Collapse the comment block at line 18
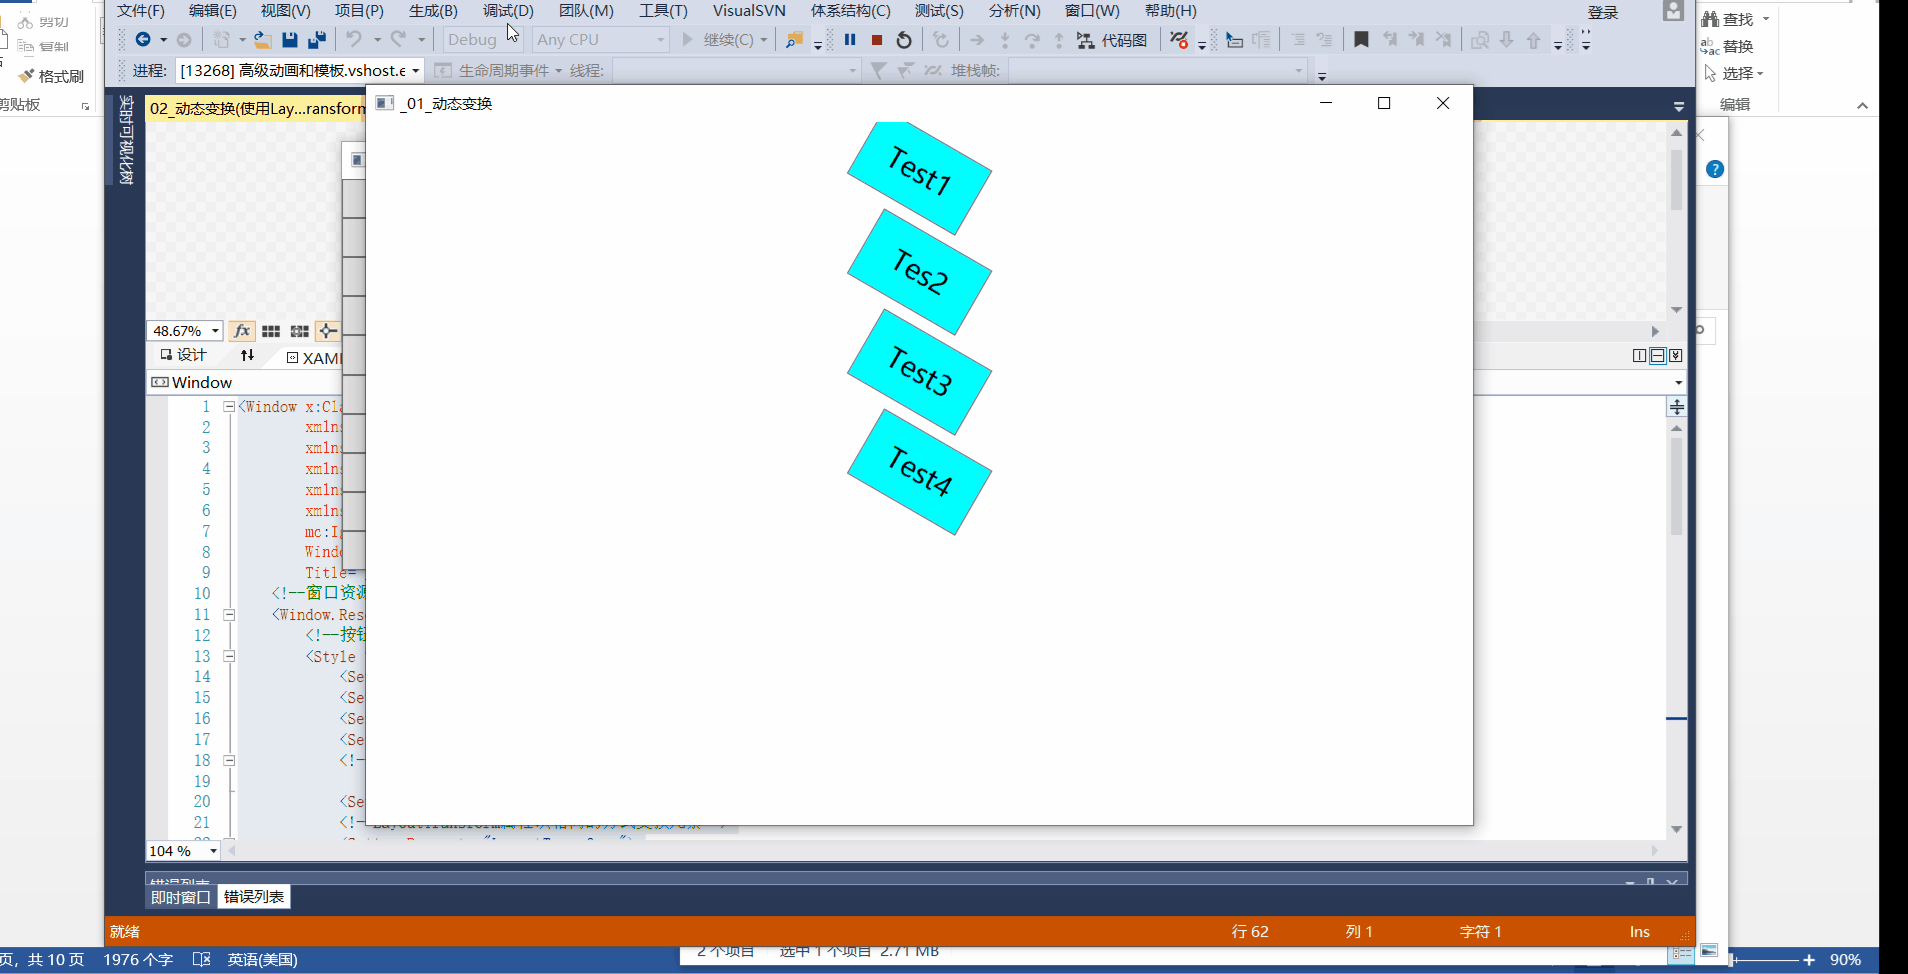The image size is (1908, 974). pos(229,761)
